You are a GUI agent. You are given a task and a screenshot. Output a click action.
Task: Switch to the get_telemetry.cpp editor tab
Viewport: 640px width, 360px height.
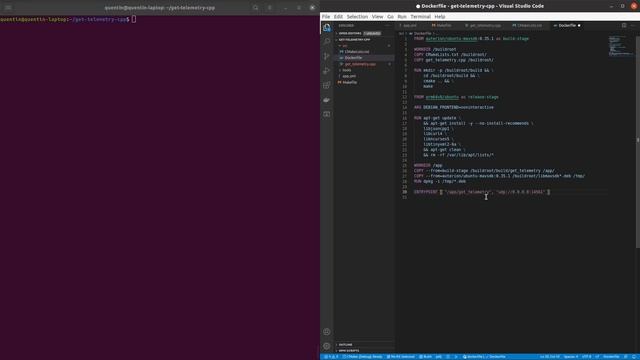484,25
